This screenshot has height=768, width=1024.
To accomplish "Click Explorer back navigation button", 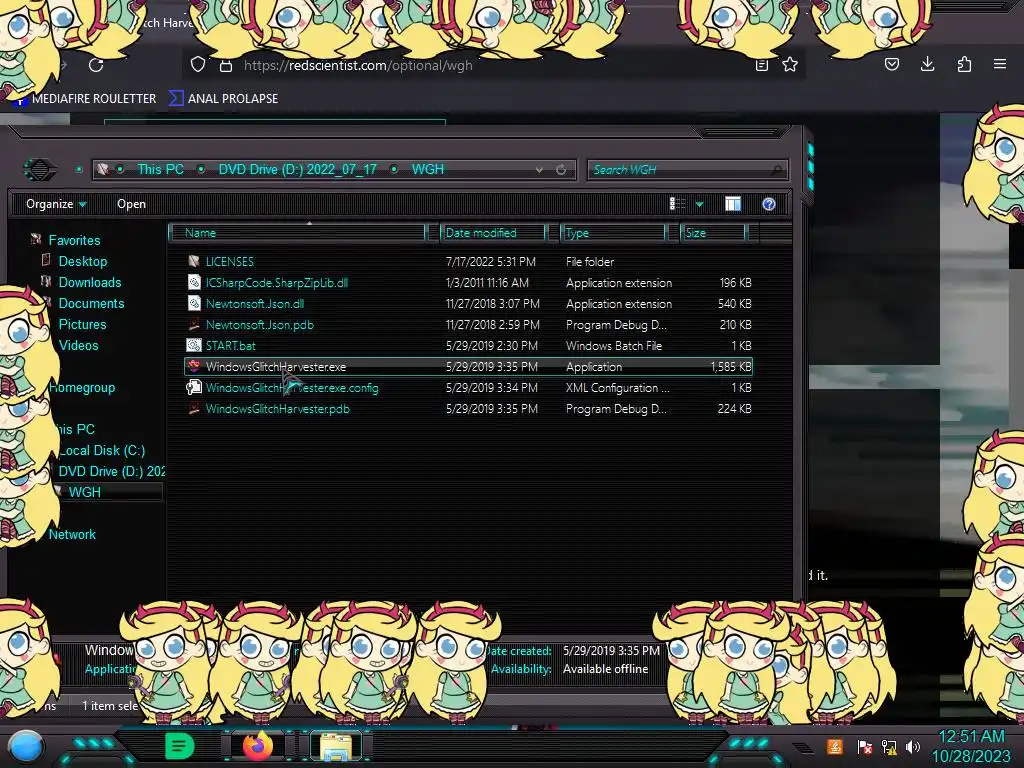I will click(x=40, y=170).
